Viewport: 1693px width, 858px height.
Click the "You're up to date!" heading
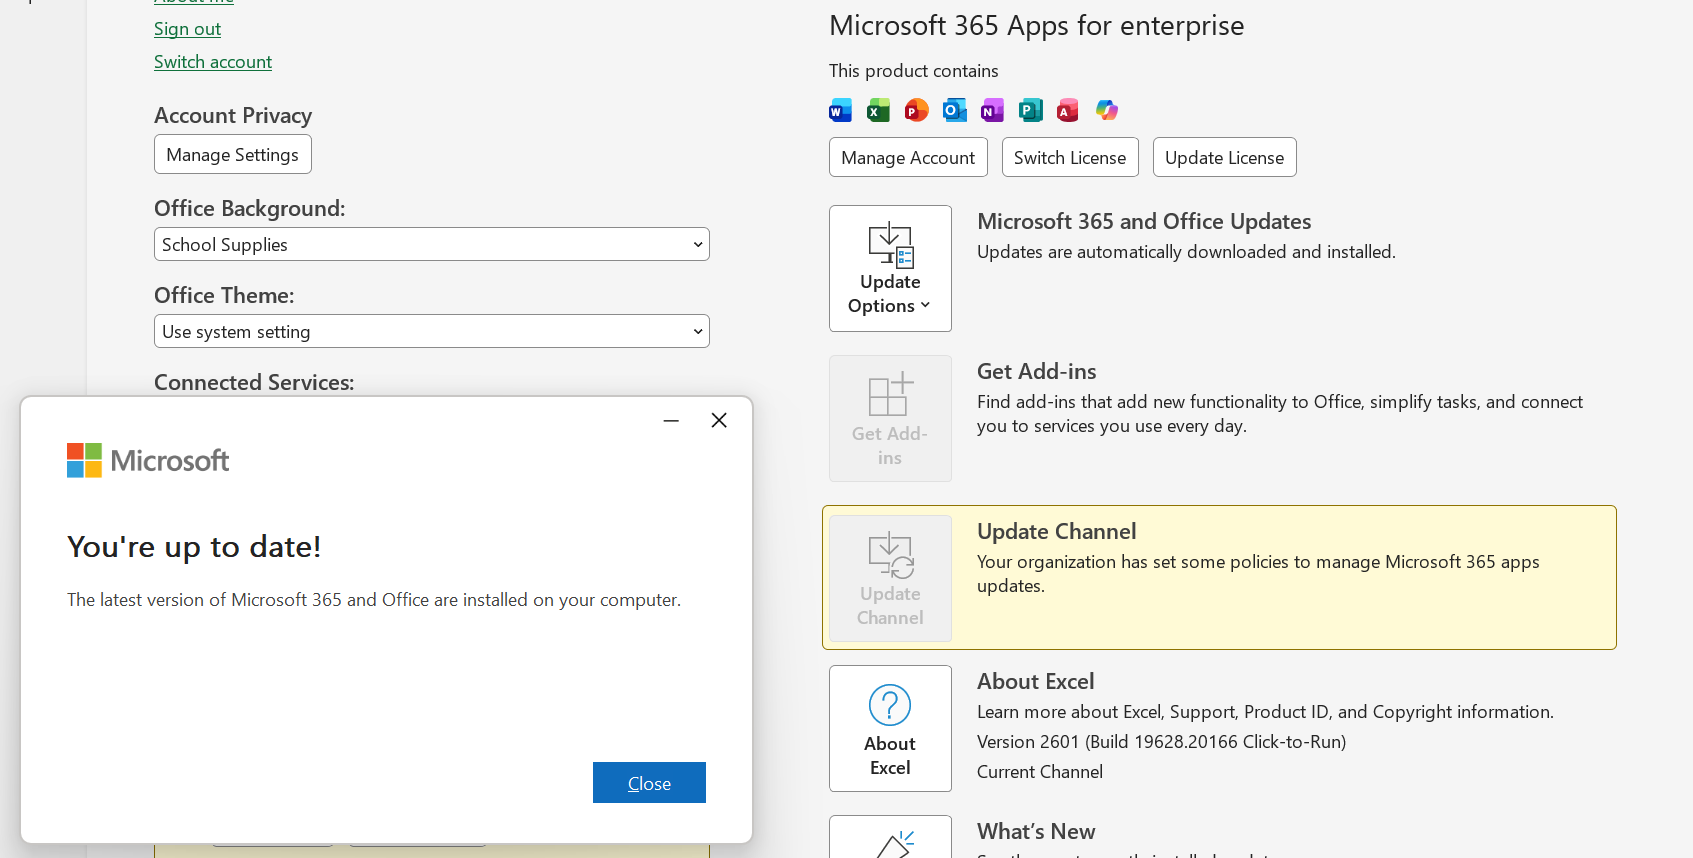tap(194, 547)
